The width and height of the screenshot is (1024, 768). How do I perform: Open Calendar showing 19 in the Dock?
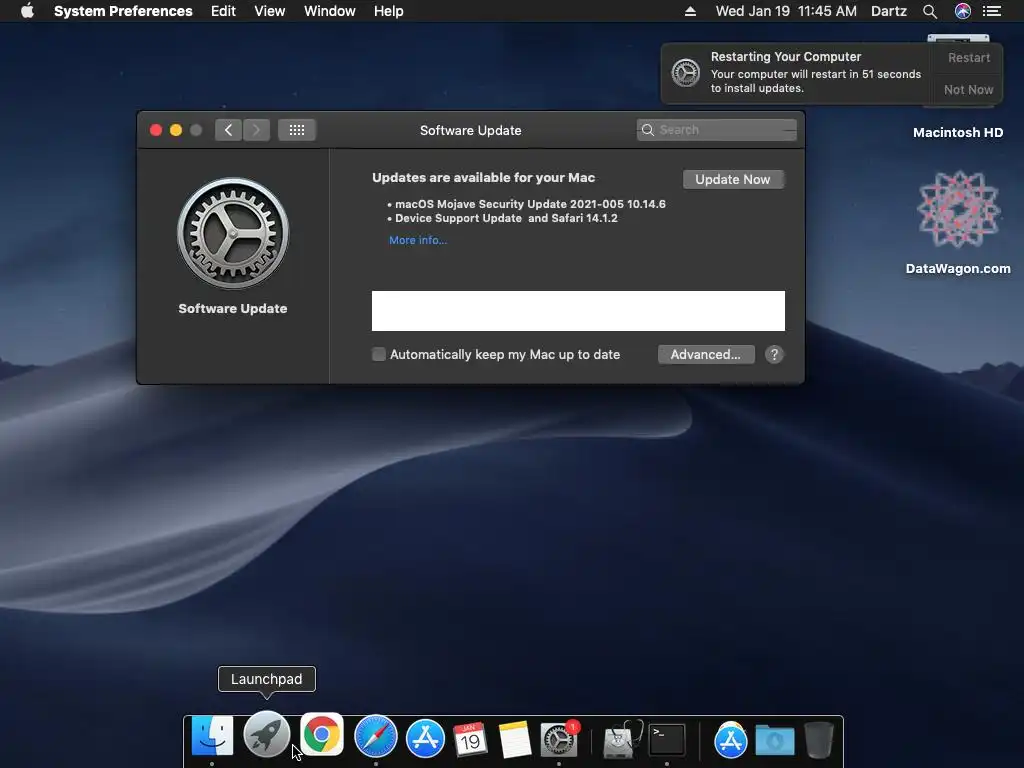(x=470, y=739)
